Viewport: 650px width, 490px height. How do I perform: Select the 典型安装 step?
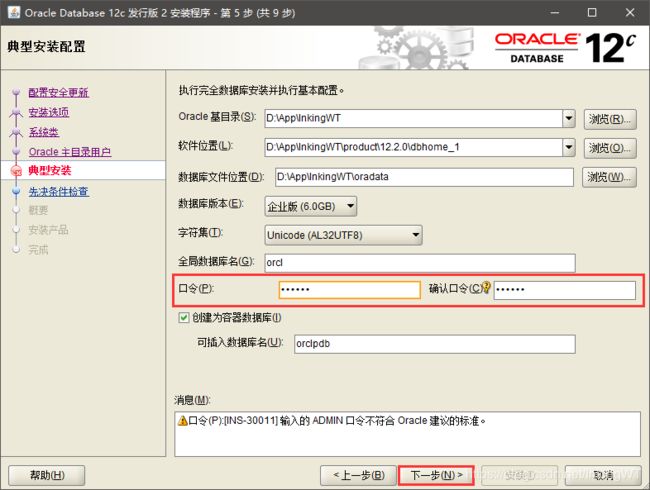(x=50, y=170)
